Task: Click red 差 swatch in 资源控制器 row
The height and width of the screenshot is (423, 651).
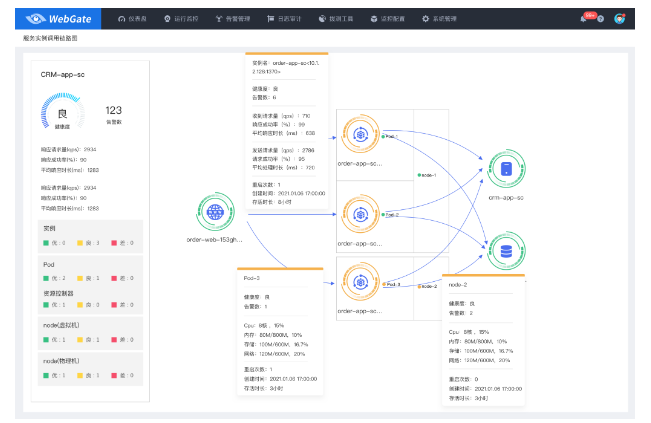Action: click(114, 305)
